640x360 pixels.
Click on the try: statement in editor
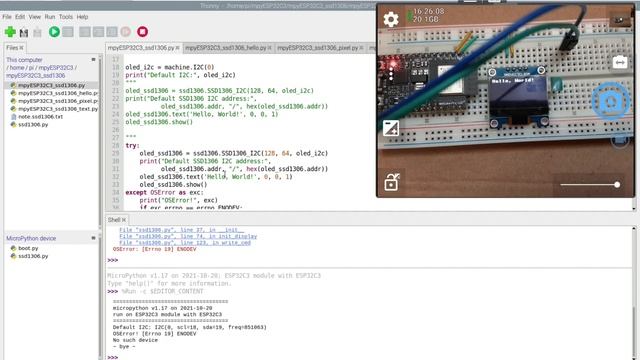tap(132, 145)
